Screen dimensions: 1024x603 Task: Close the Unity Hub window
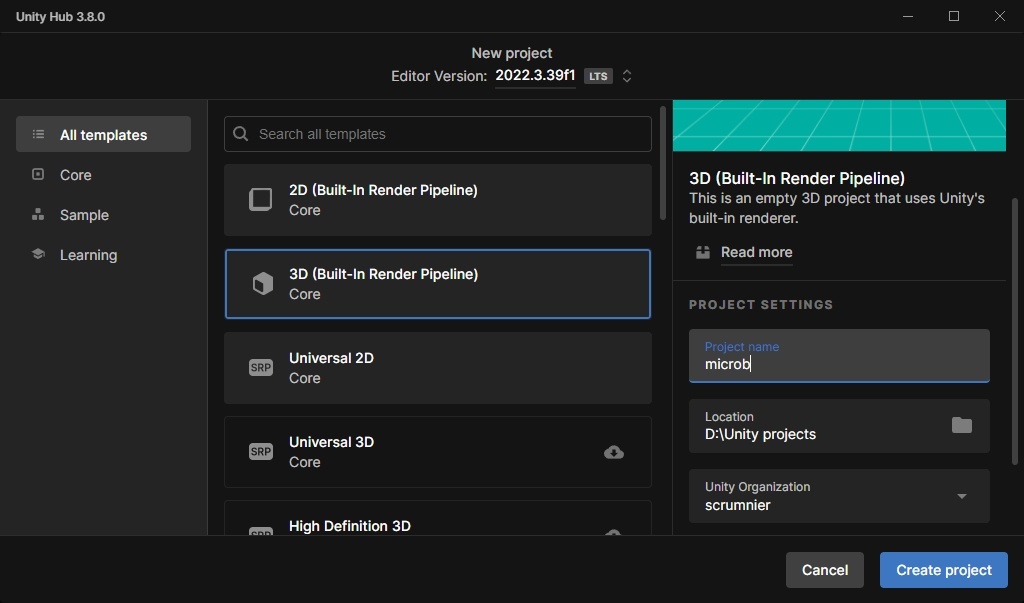[1000, 16]
